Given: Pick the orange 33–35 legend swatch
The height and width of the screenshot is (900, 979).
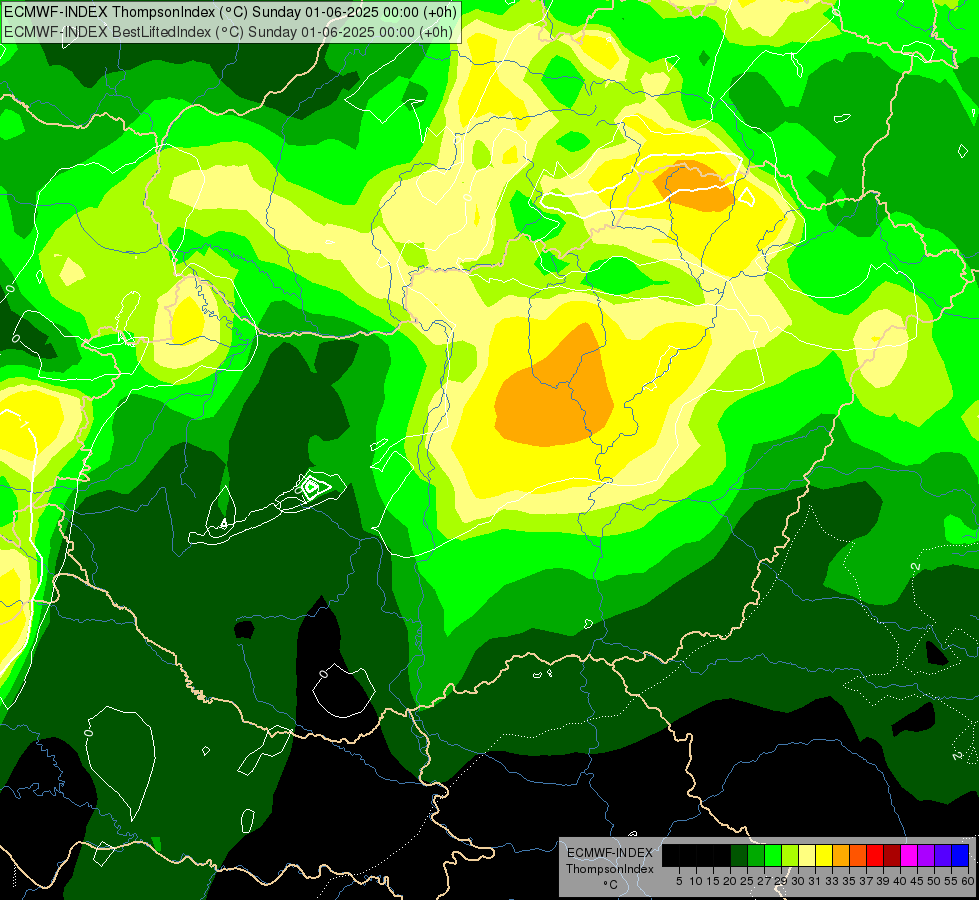Looking at the screenshot, I should point(840,855).
